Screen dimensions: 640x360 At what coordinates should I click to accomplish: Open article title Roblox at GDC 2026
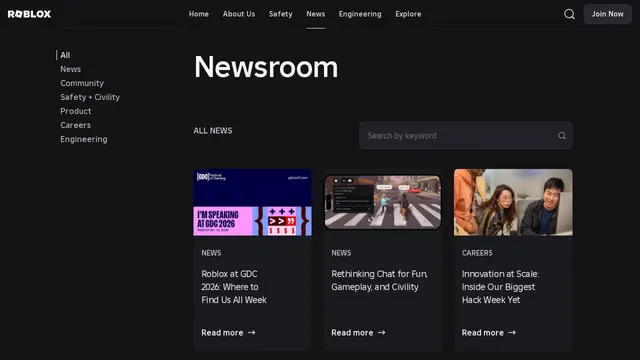pos(234,287)
